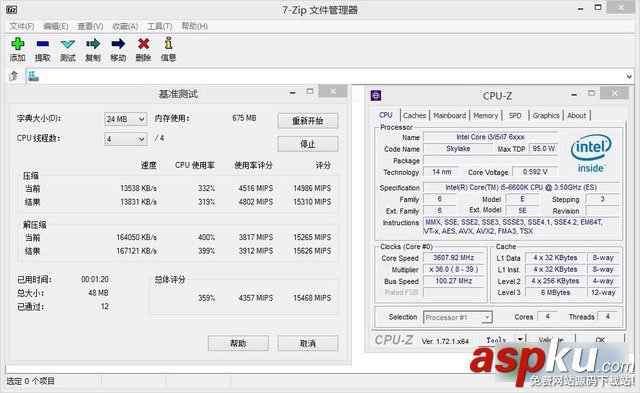The height and width of the screenshot is (393, 640).
Task: Open the 文件(F) menu
Action: point(22,26)
